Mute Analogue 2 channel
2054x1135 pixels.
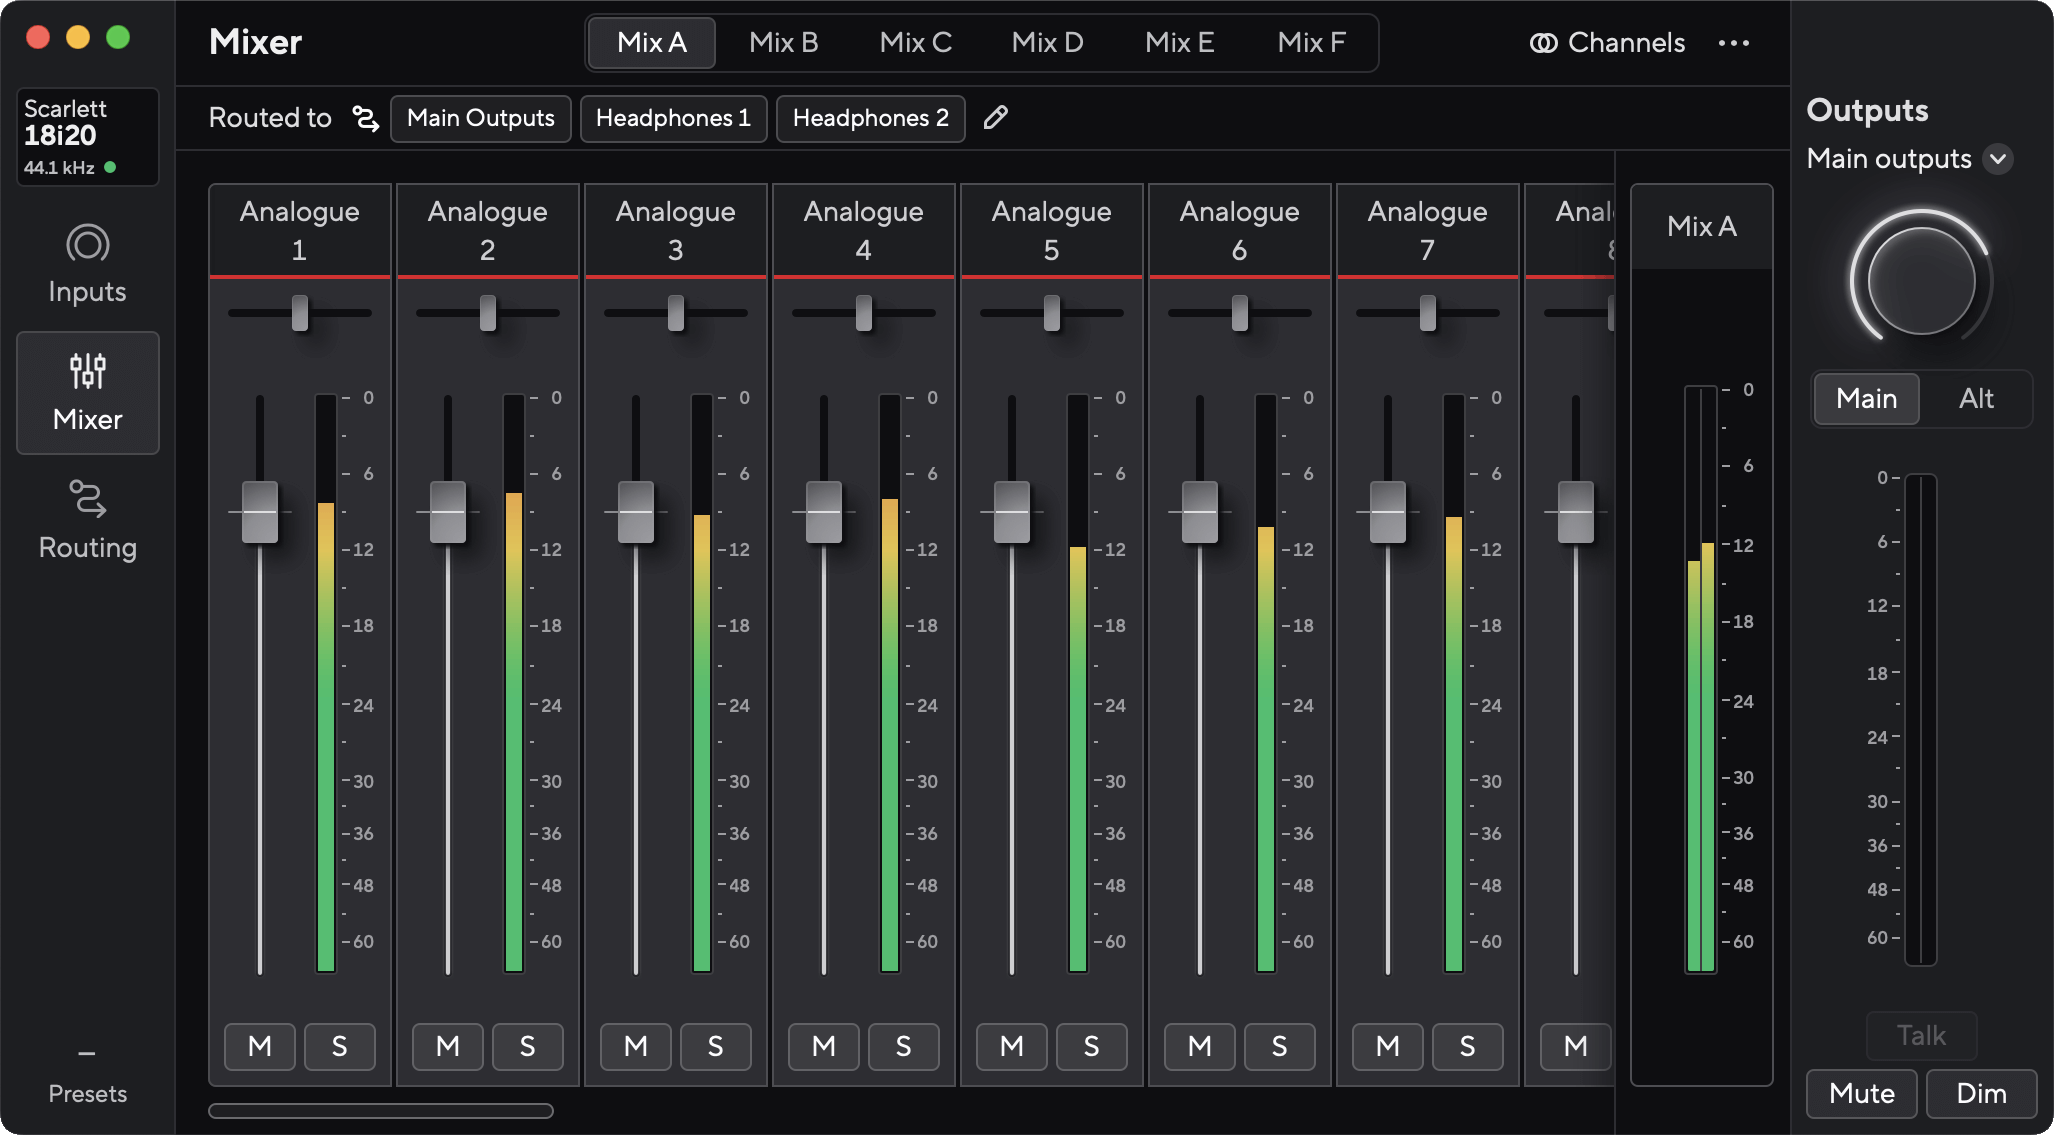[448, 1047]
